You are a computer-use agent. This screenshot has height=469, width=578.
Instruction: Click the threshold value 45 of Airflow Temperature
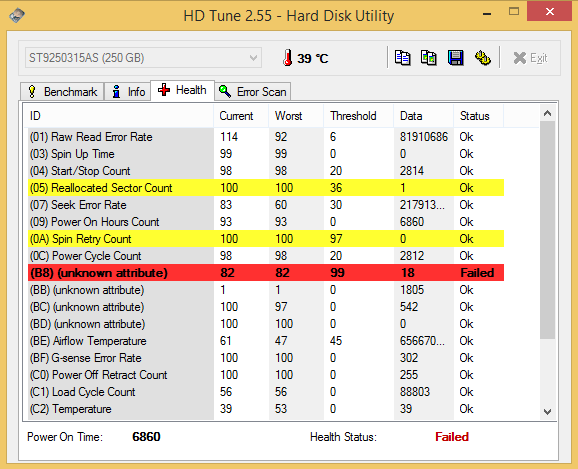tap(336, 341)
